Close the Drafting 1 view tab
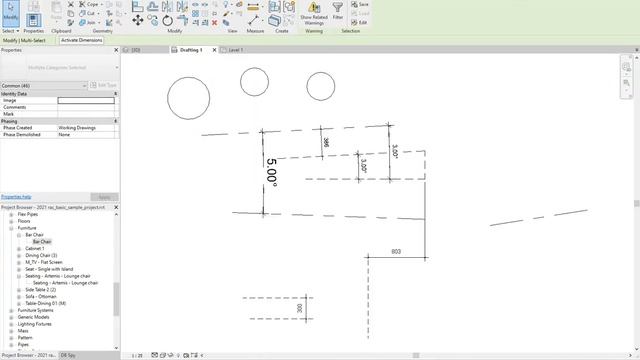Image resolution: width=640 pixels, height=360 pixels. (x=214, y=50)
